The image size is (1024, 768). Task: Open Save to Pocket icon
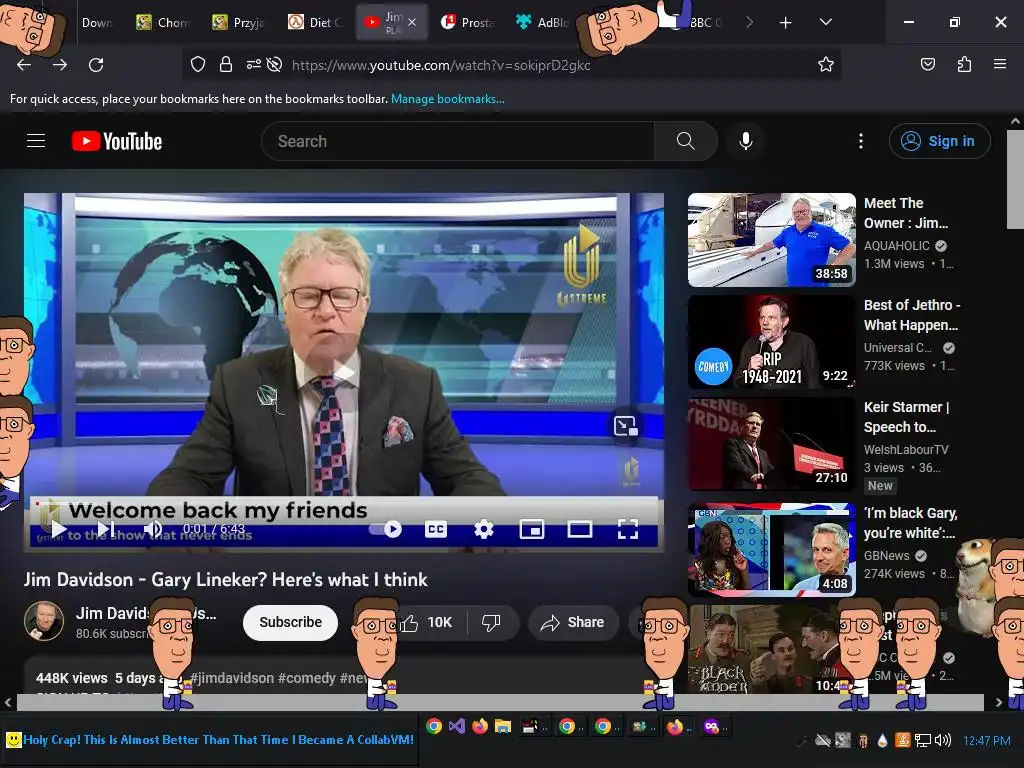tap(927, 64)
